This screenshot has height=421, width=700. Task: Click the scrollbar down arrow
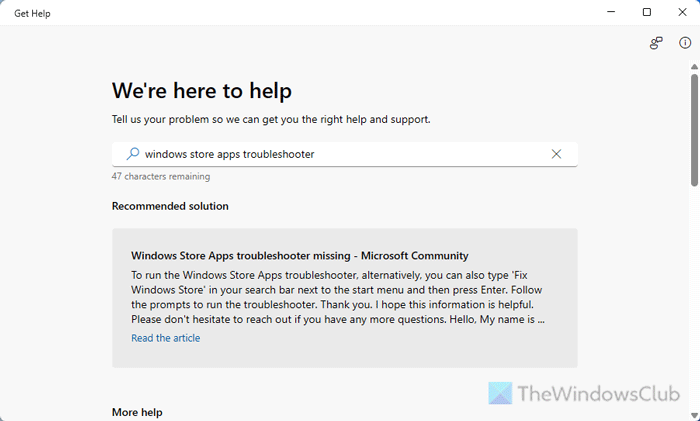tap(694, 414)
